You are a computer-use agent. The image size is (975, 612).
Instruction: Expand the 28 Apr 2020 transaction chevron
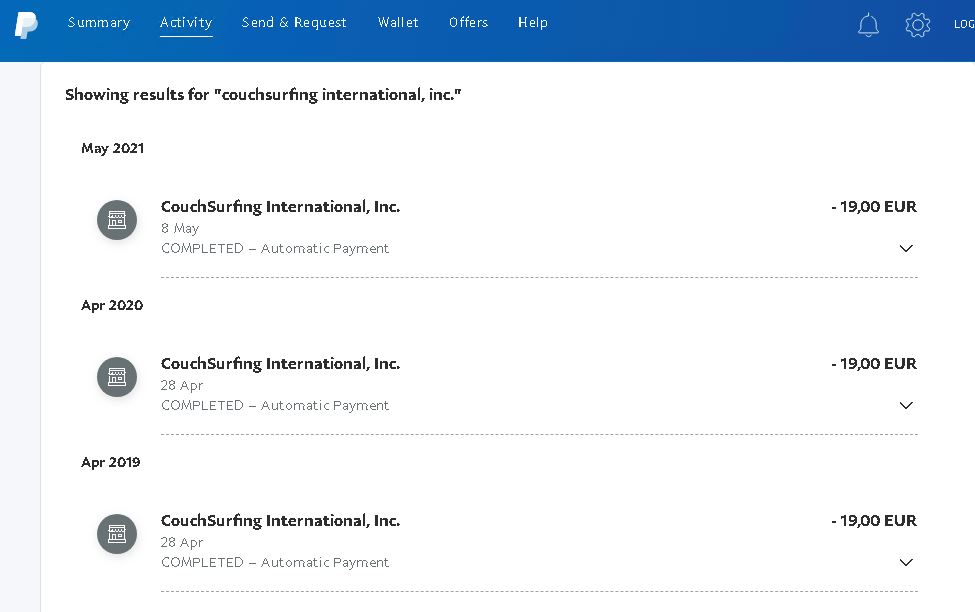point(905,405)
